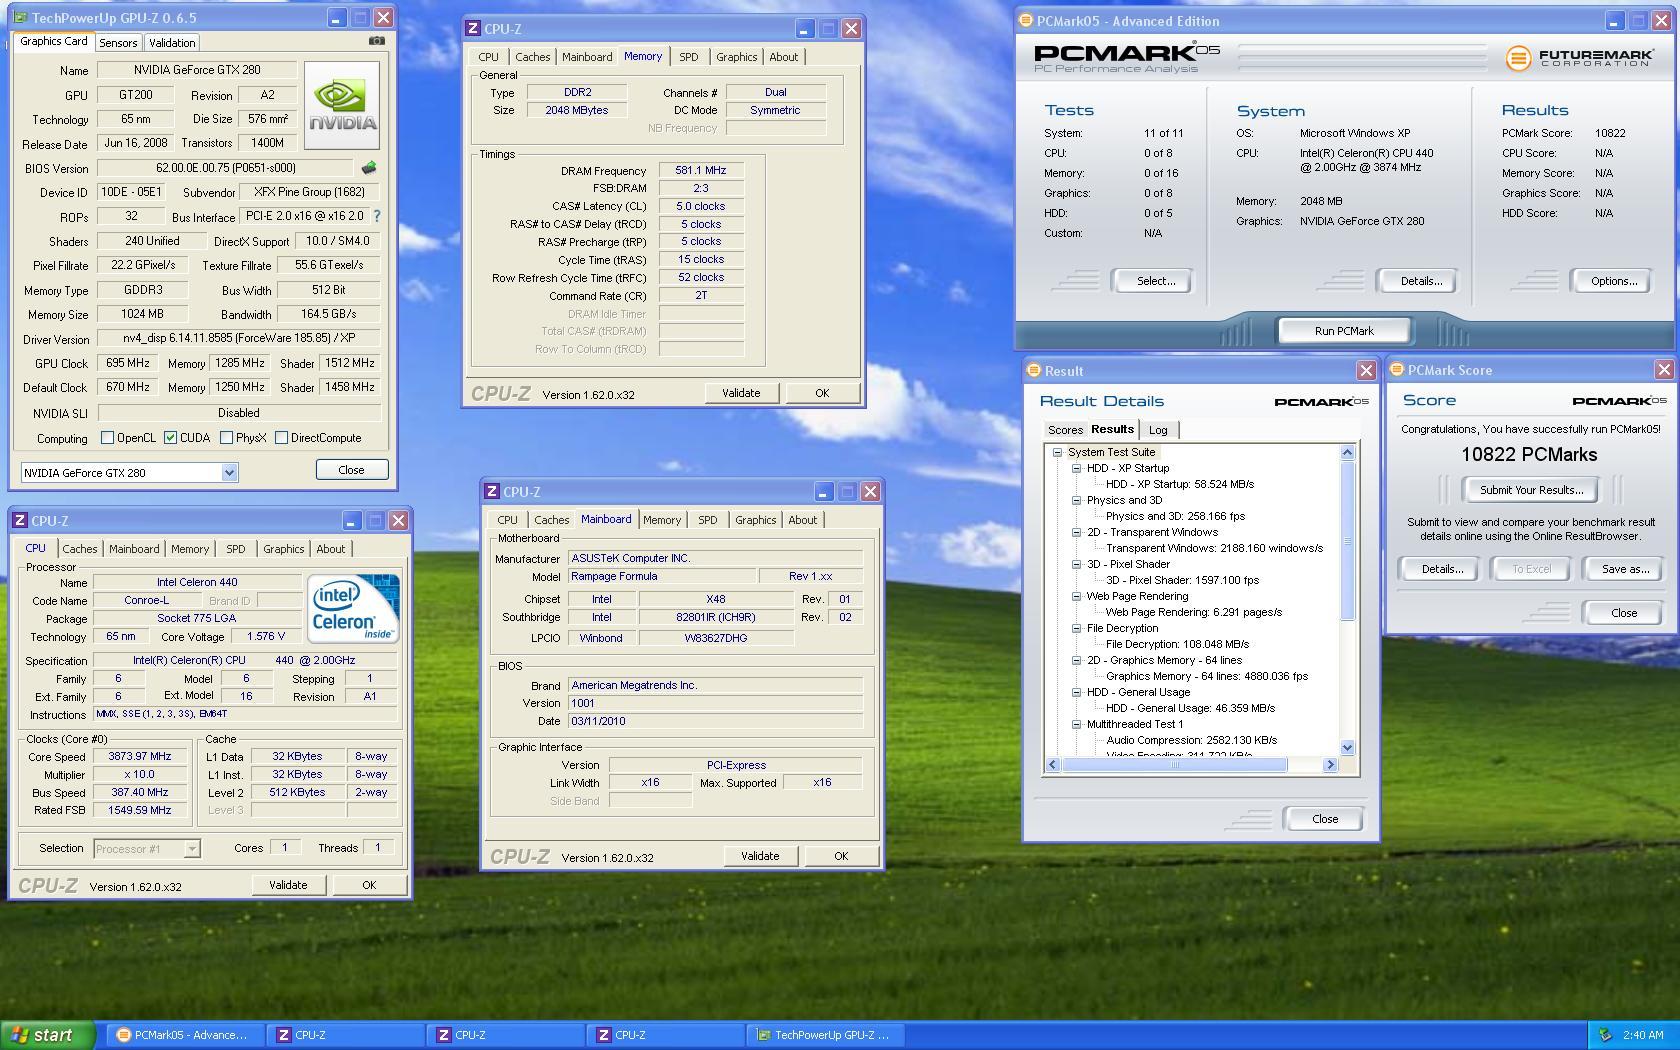The width and height of the screenshot is (1680, 1050).
Task: Click the Result horizontal scrollbar thumb
Action: click(1175, 765)
